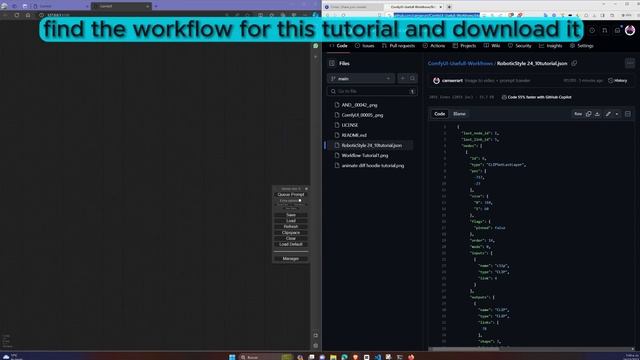Reload page in left browser window

16,15
